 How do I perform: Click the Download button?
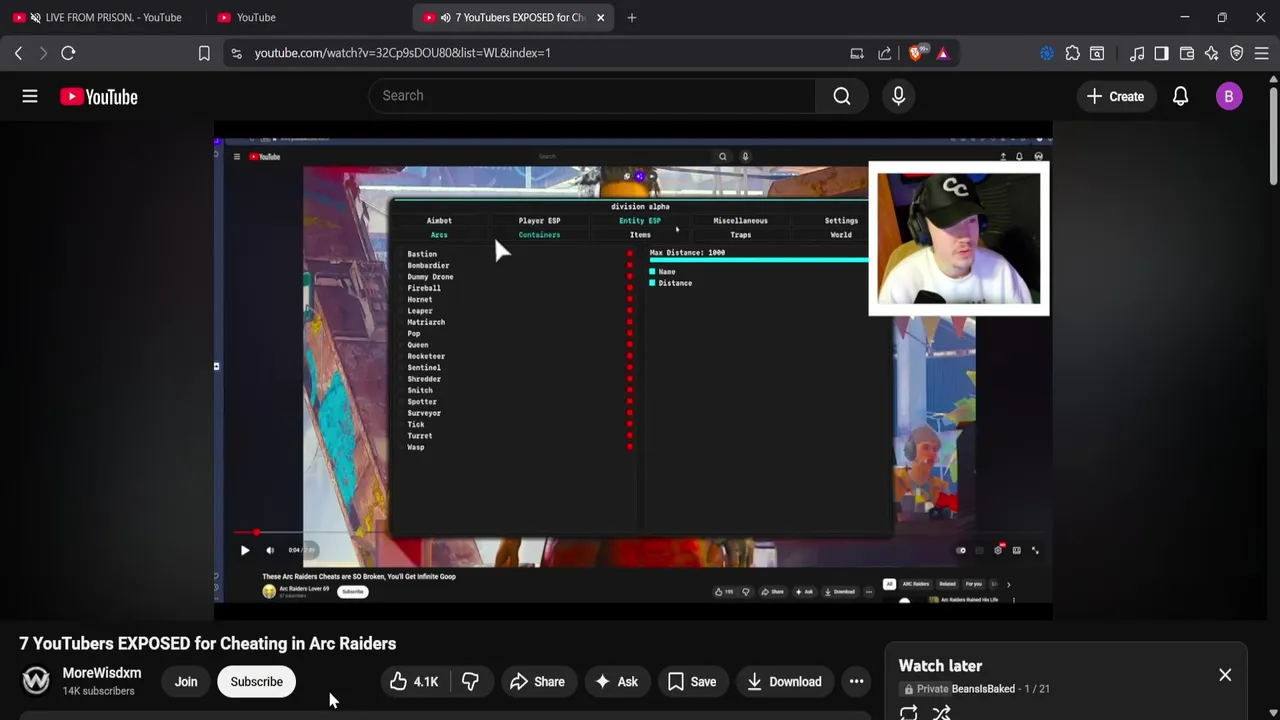[x=784, y=682]
